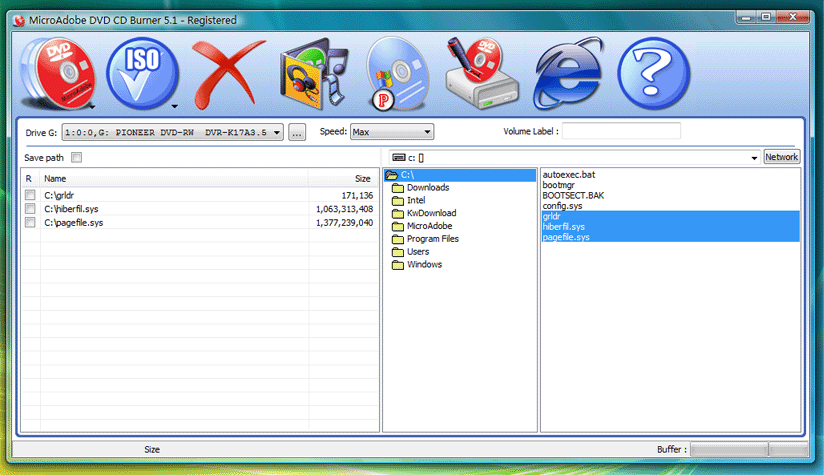This screenshot has width=824, height=475.
Task: Minimize the DVD CD Burner window
Action: (x=746, y=17)
